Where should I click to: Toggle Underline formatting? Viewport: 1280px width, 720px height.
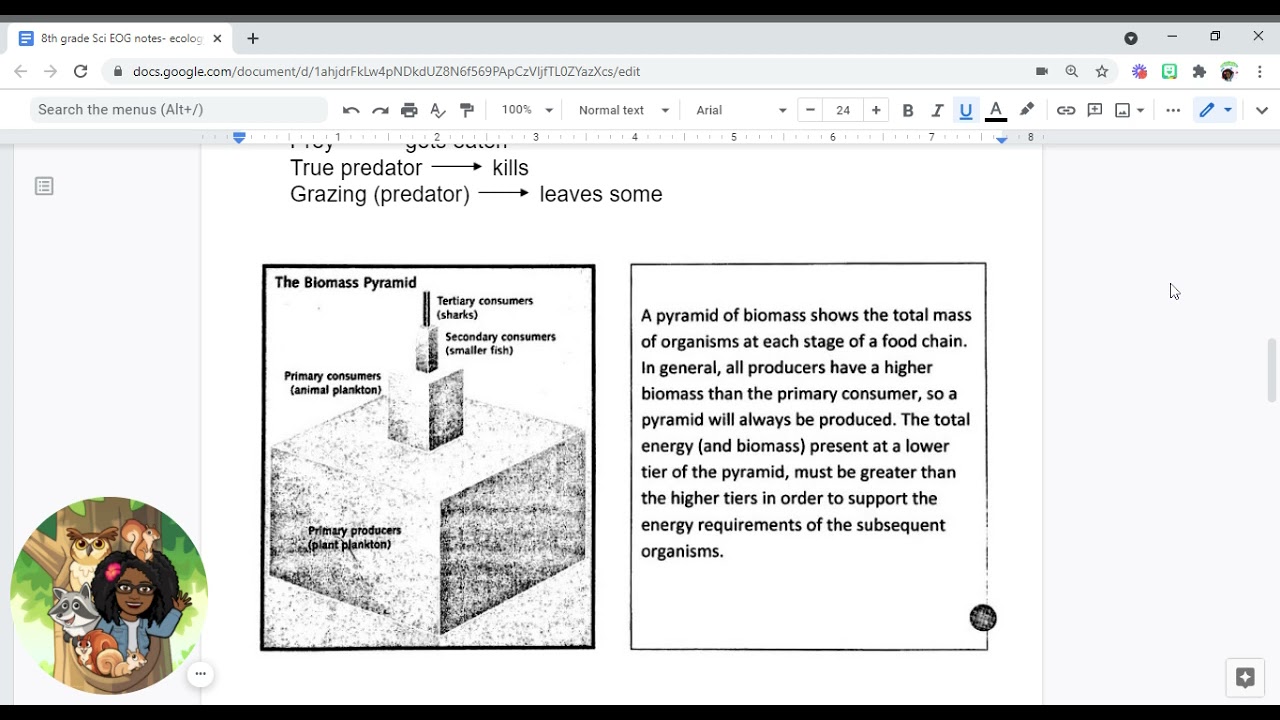(x=966, y=110)
